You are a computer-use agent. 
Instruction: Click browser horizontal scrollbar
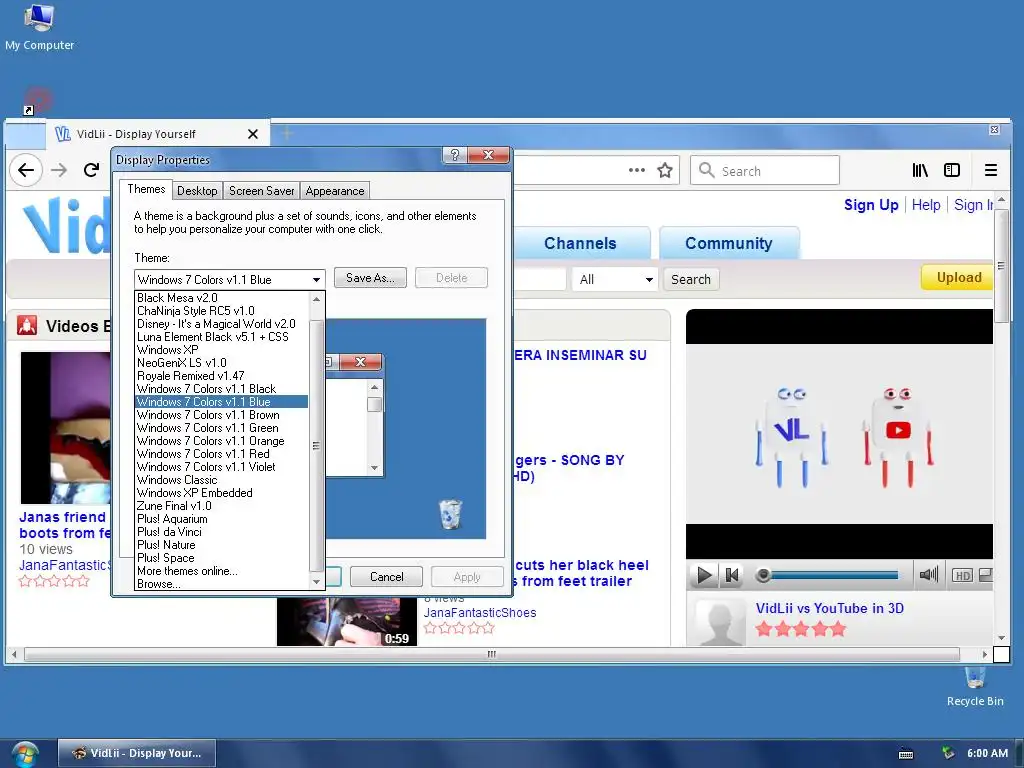pyautogui.click(x=492, y=654)
